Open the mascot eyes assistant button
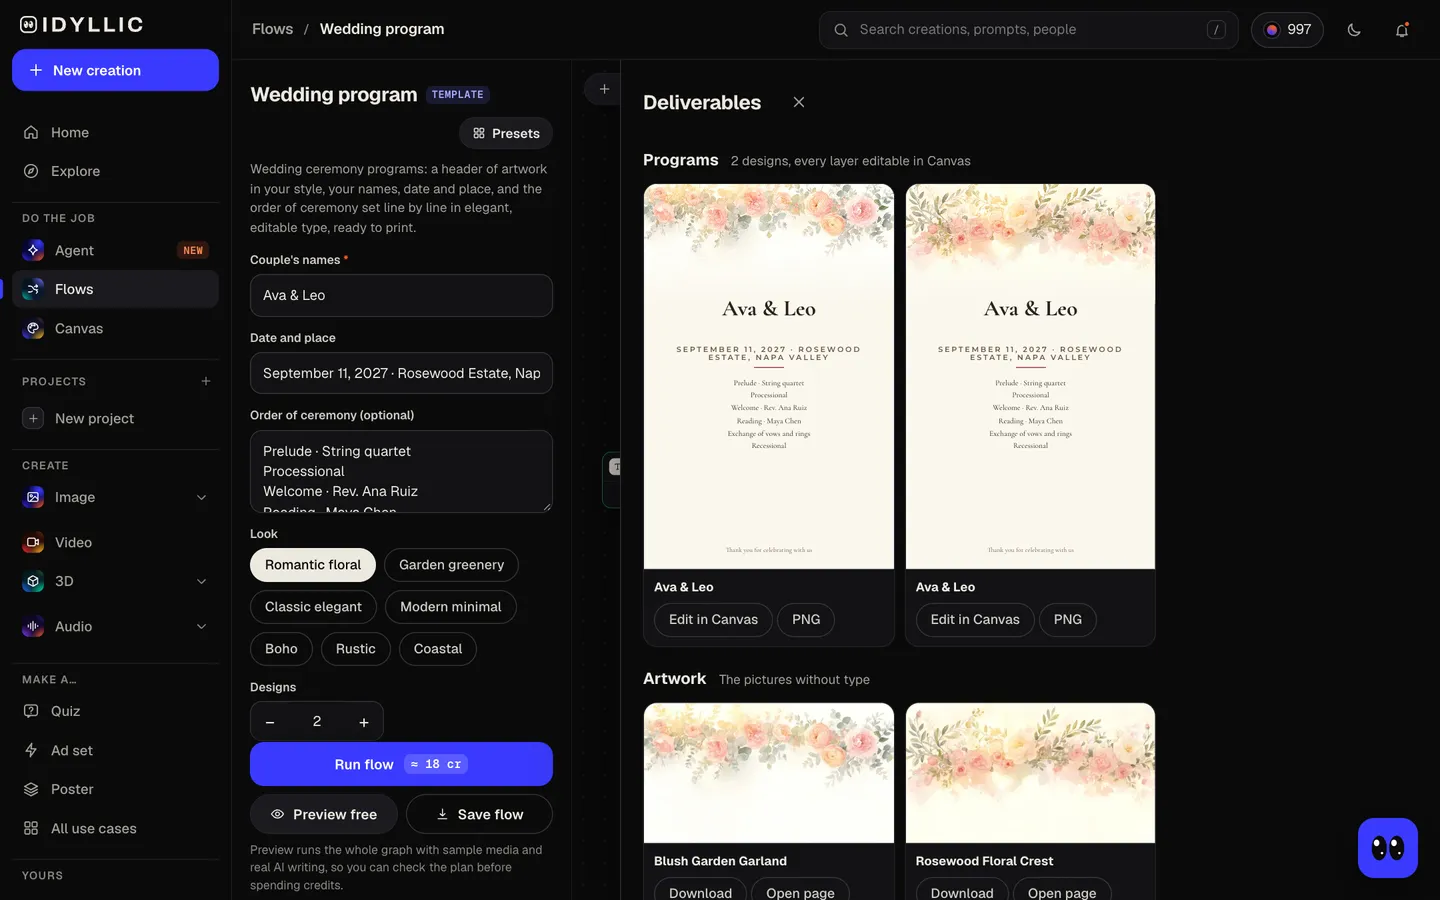Screen dimensions: 1440x900 pyautogui.click(x=1388, y=848)
